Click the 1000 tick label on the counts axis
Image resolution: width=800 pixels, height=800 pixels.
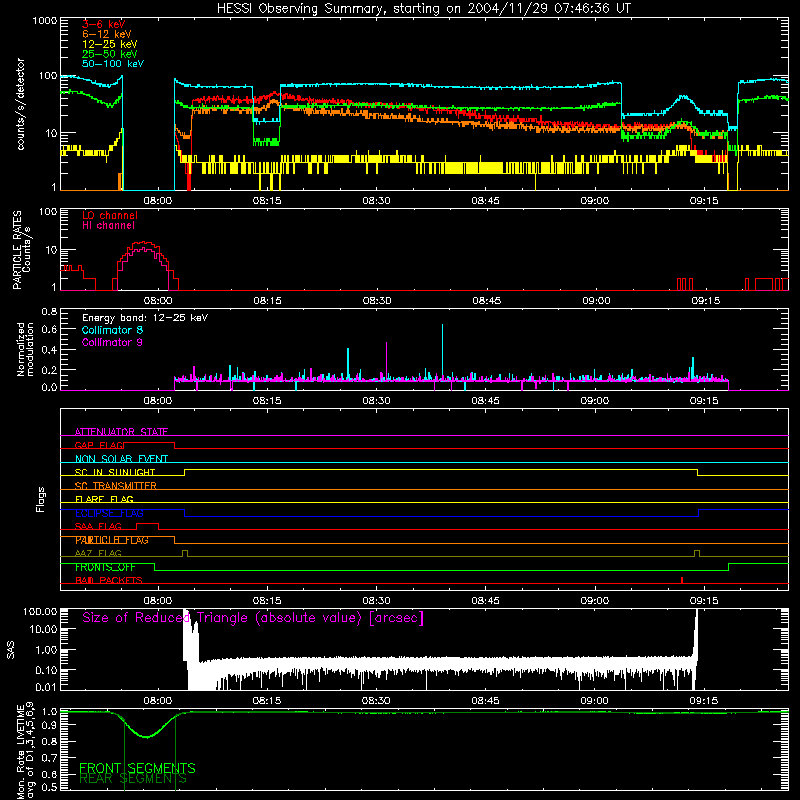[x=45, y=21]
